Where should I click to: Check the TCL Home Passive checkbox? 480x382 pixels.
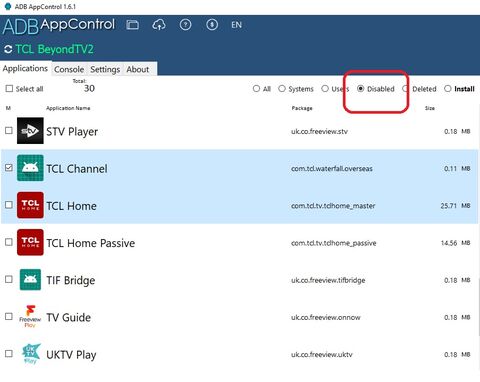click(x=9, y=242)
